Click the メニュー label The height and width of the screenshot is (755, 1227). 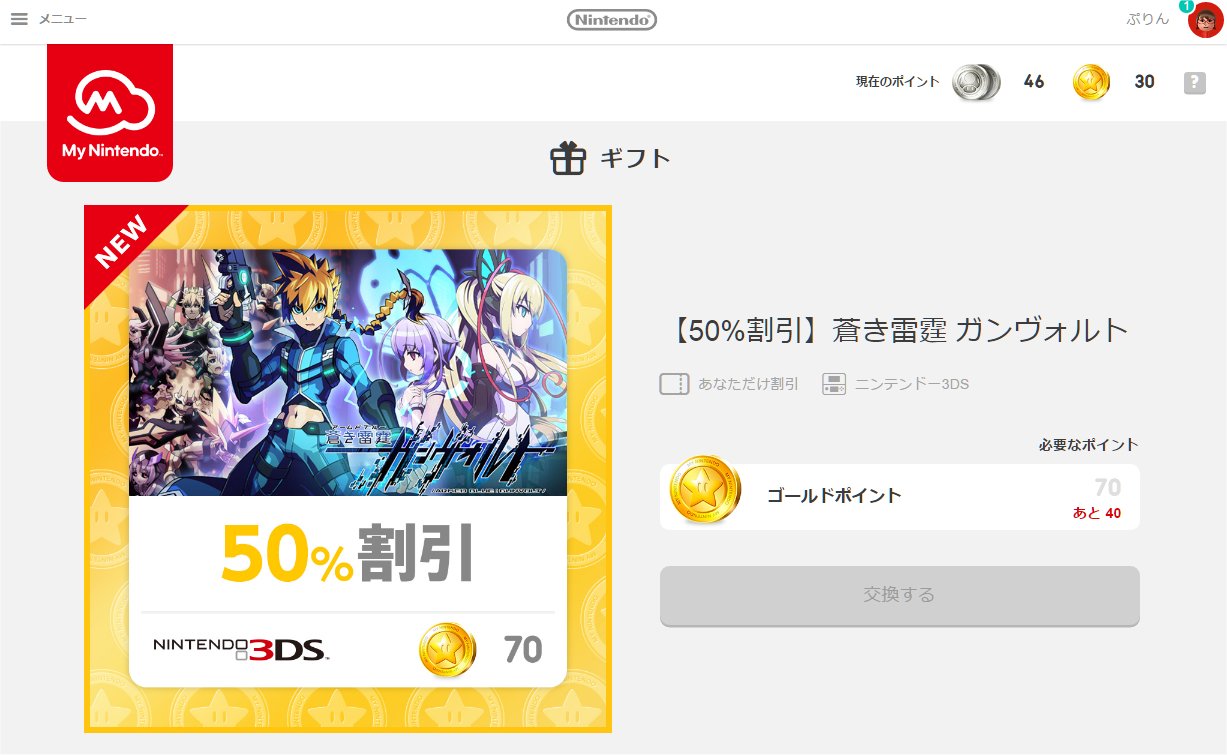(62, 19)
